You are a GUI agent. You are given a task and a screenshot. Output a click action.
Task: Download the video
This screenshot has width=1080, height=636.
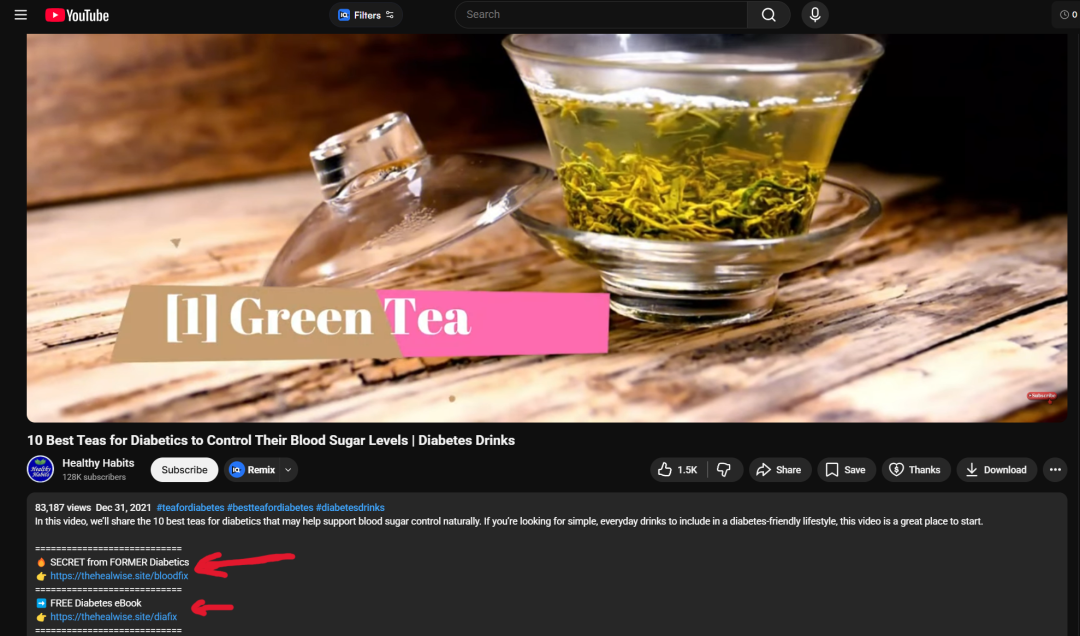point(996,470)
